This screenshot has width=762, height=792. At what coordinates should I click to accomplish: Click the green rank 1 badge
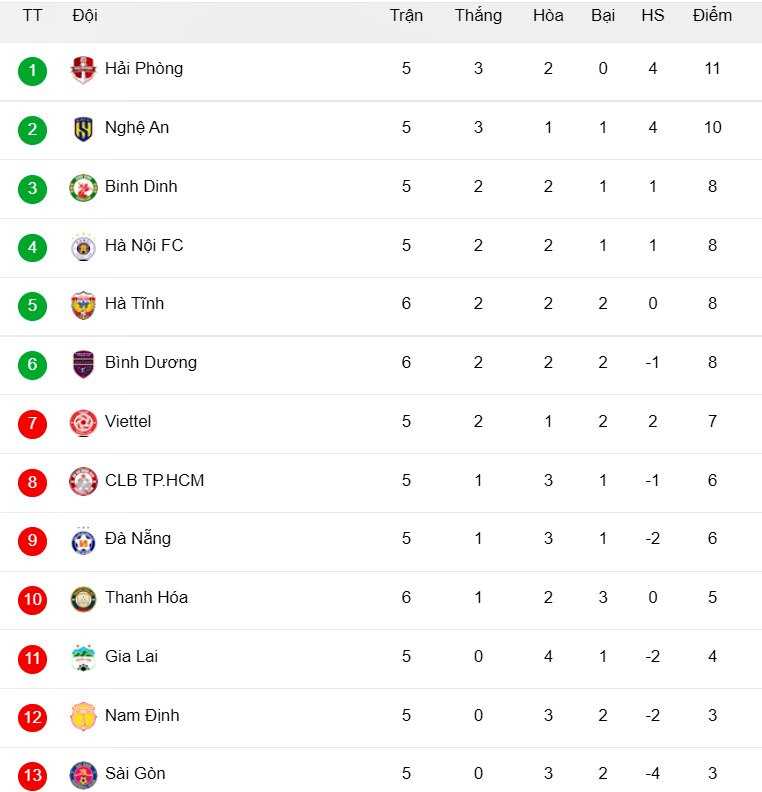pos(32,71)
